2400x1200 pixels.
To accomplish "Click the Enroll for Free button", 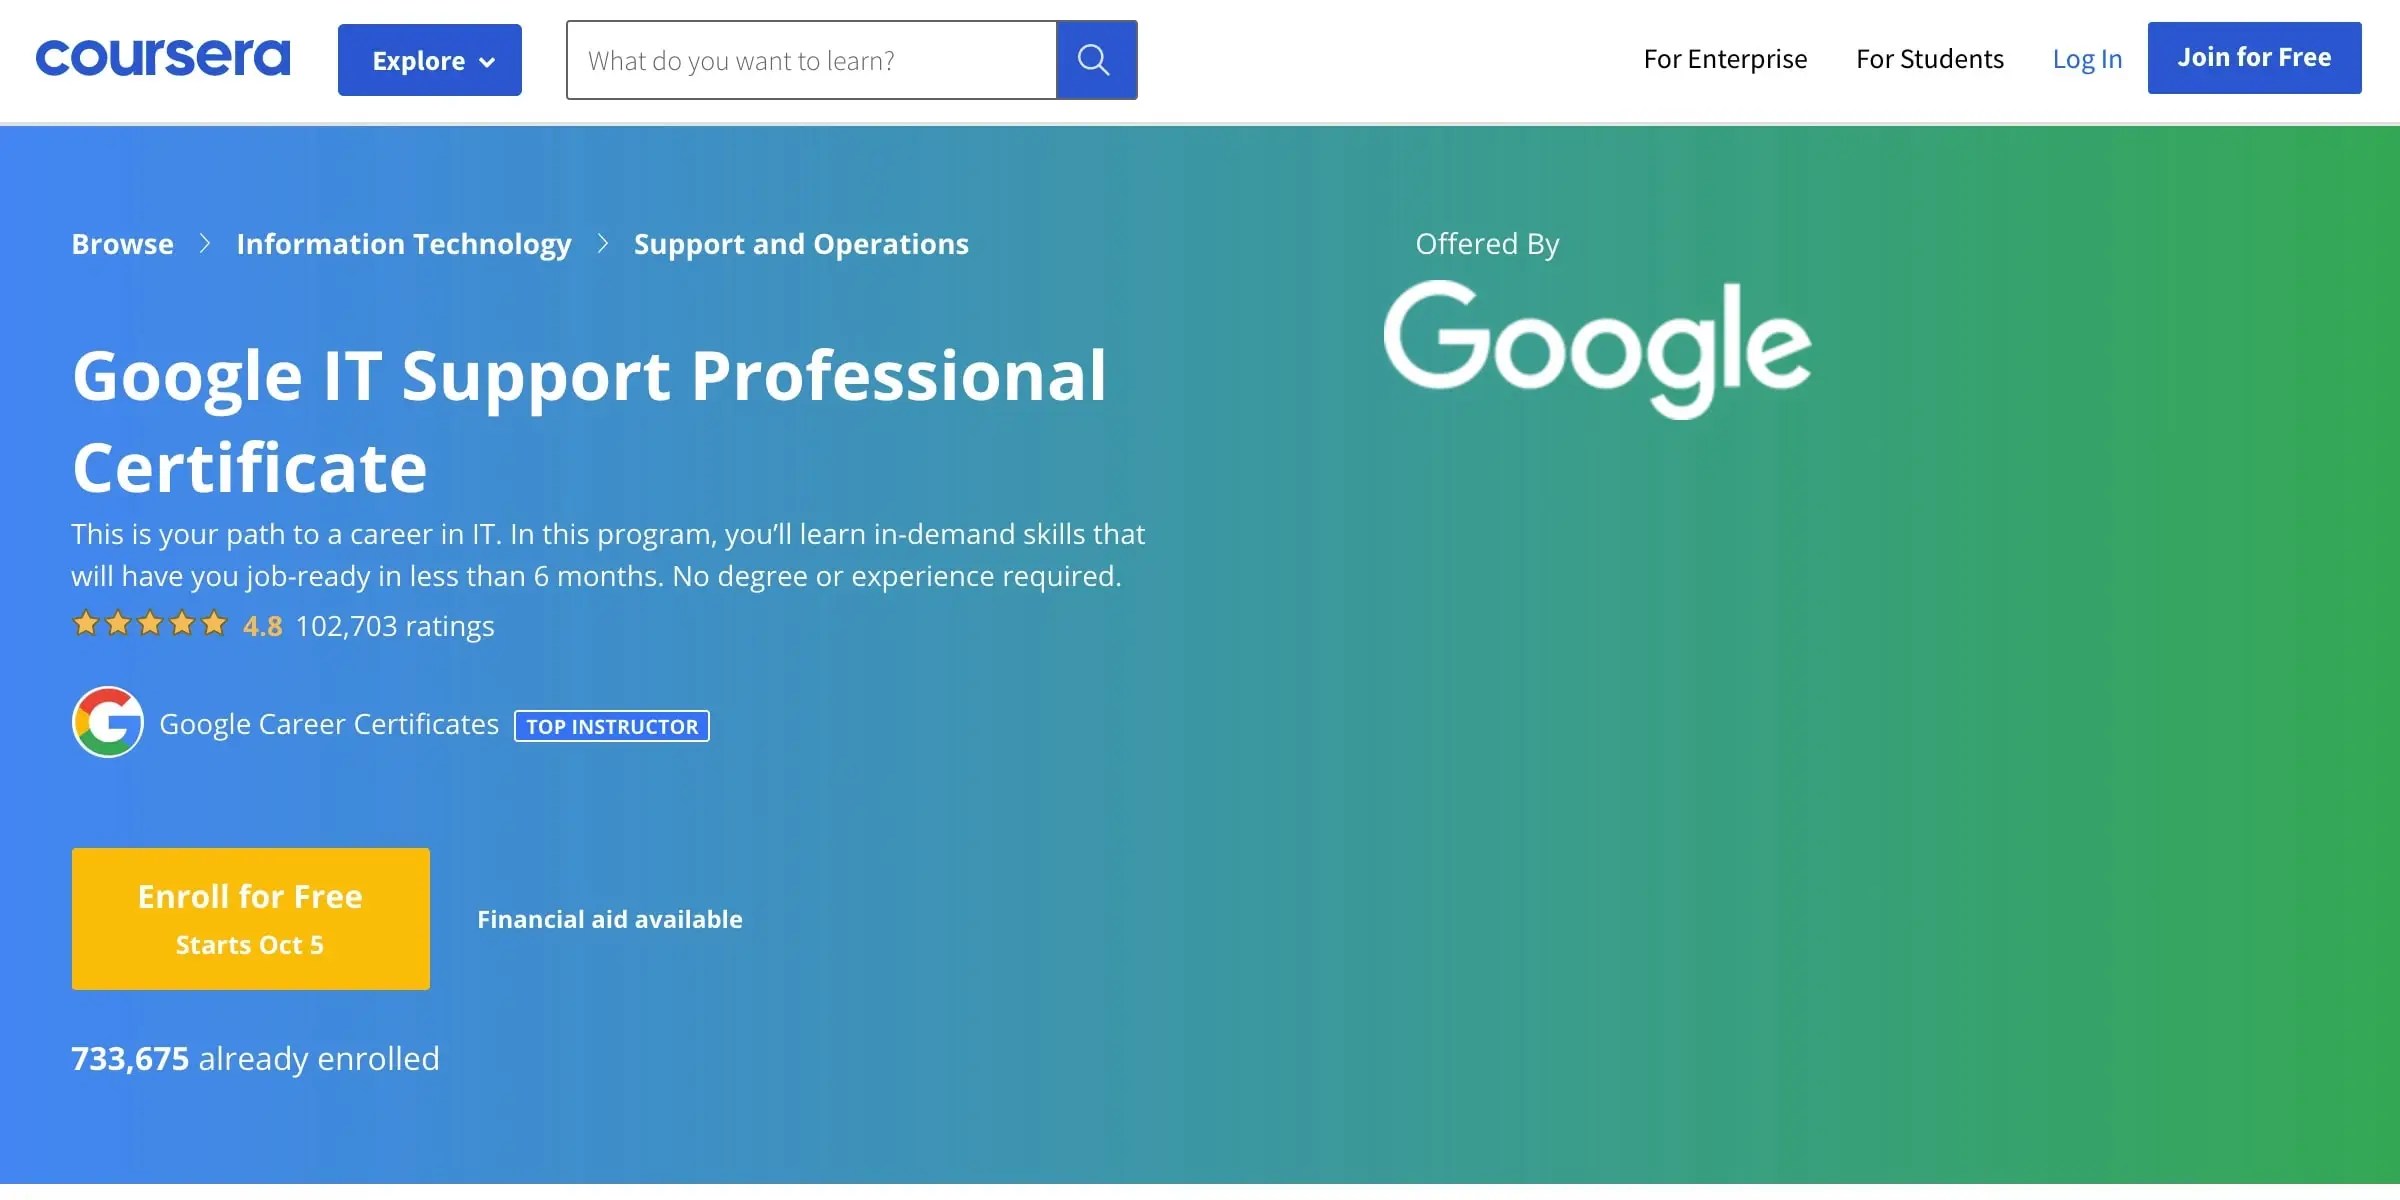I will click(250, 918).
